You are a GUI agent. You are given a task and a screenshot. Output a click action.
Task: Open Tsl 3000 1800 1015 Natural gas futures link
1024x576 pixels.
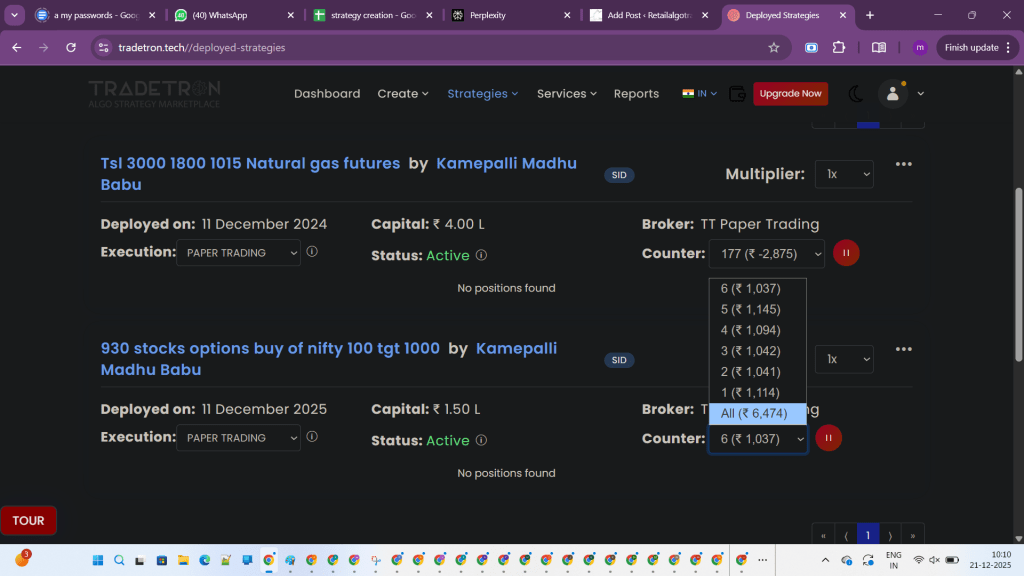click(250, 164)
